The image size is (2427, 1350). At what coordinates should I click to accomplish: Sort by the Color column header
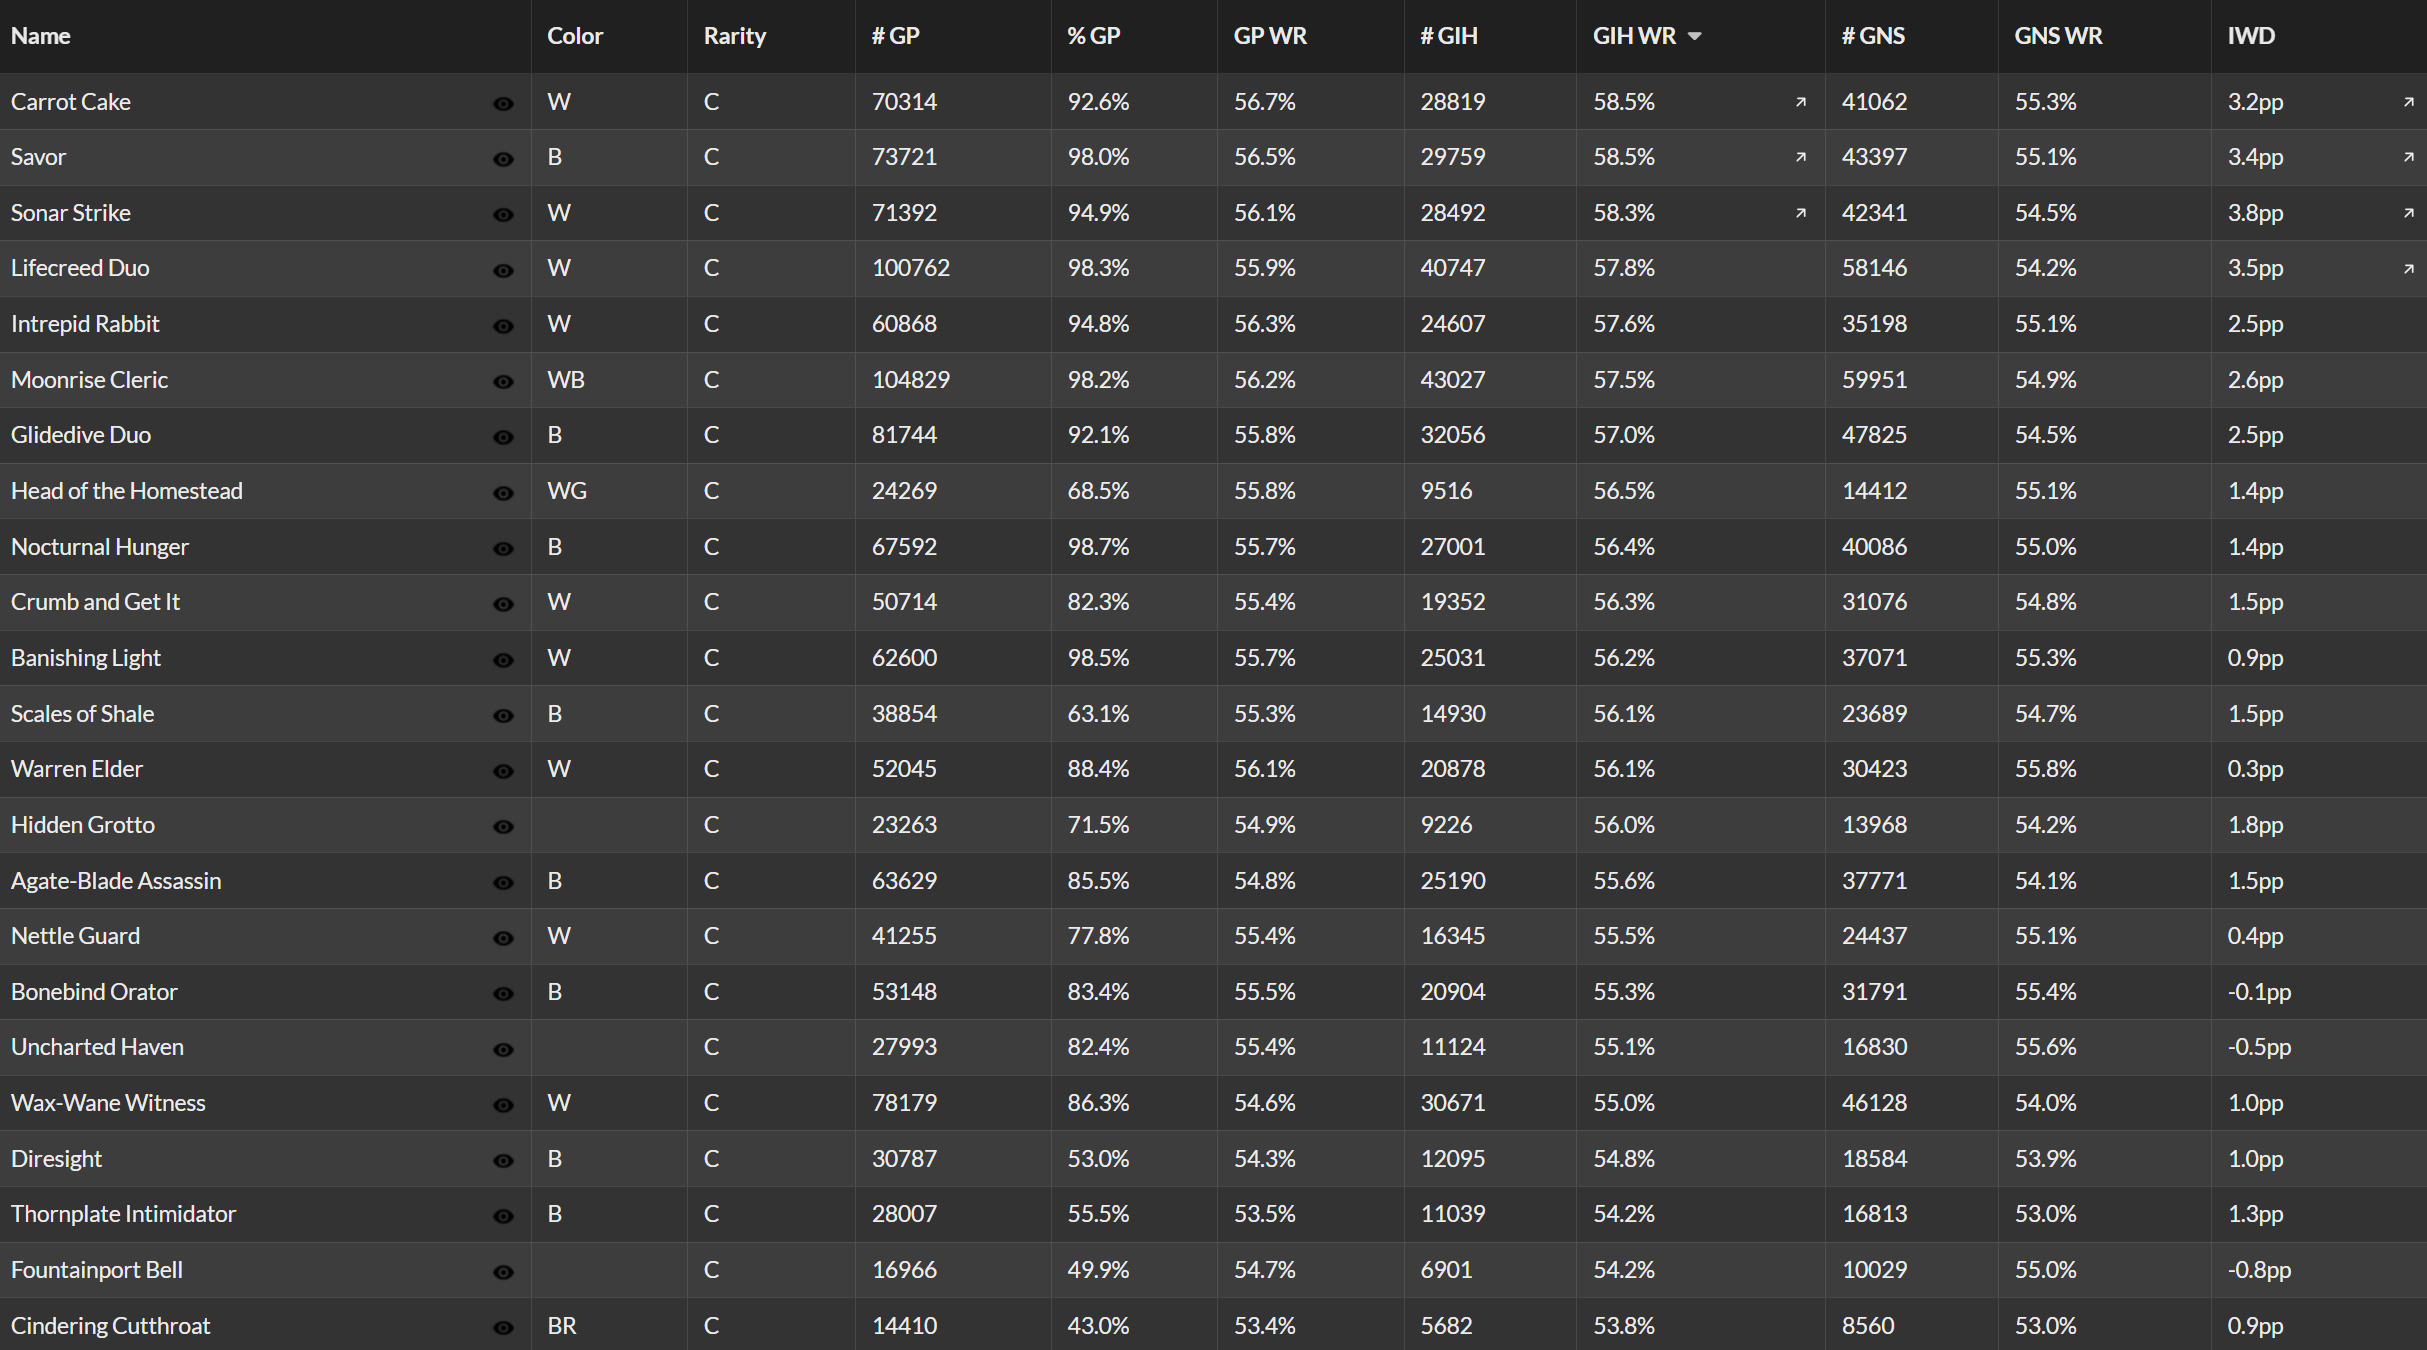click(575, 36)
